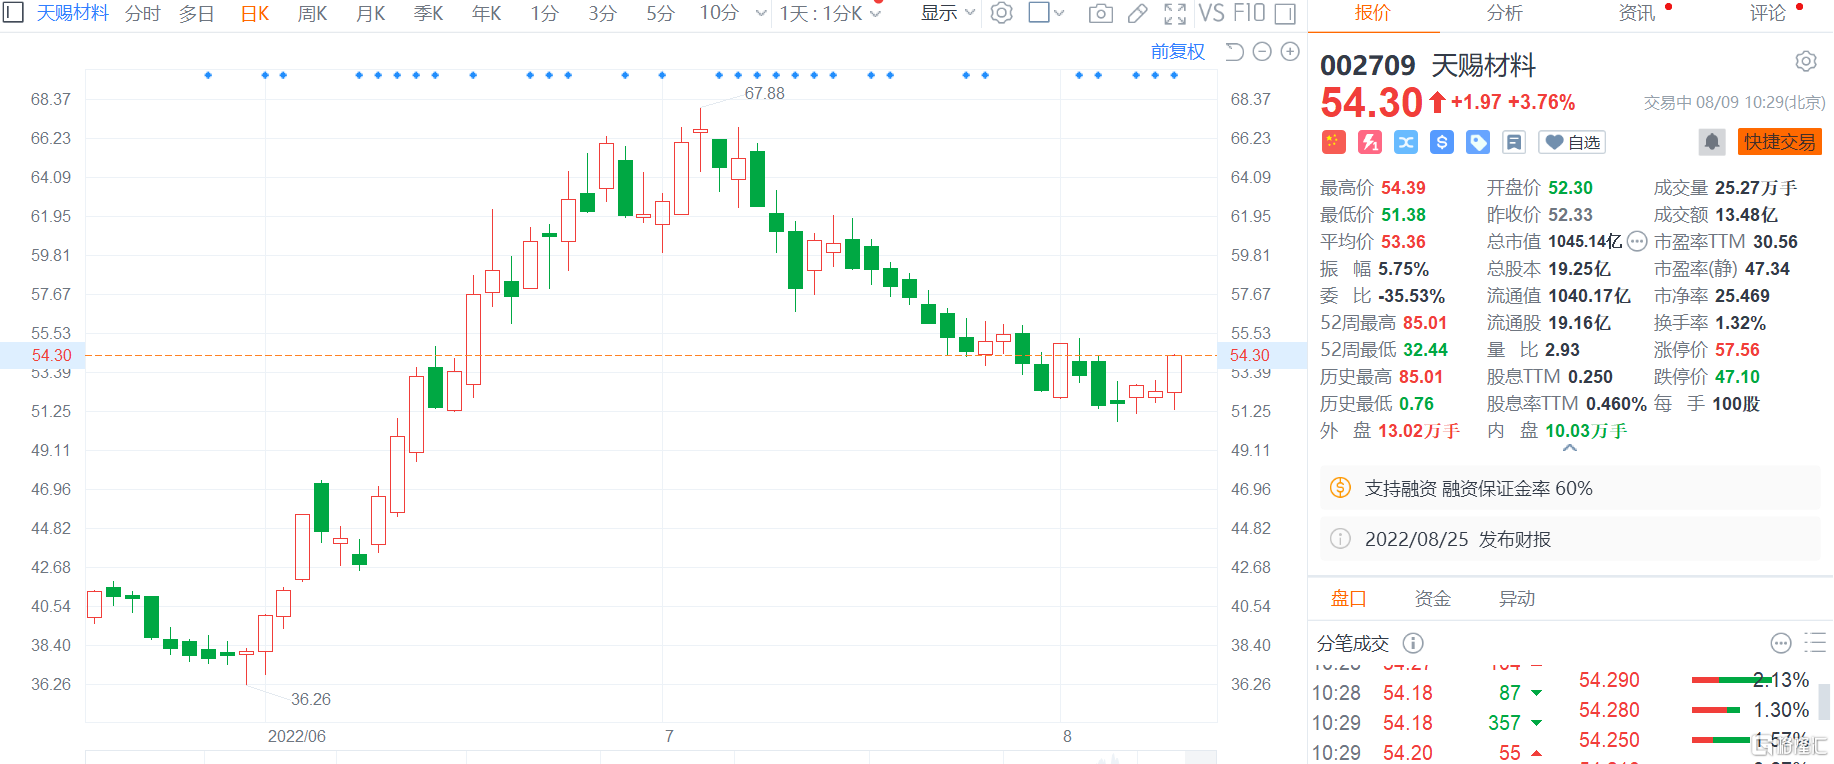1834x764 pixels.
Task: Open the F10 company info button
Action: tap(1249, 13)
